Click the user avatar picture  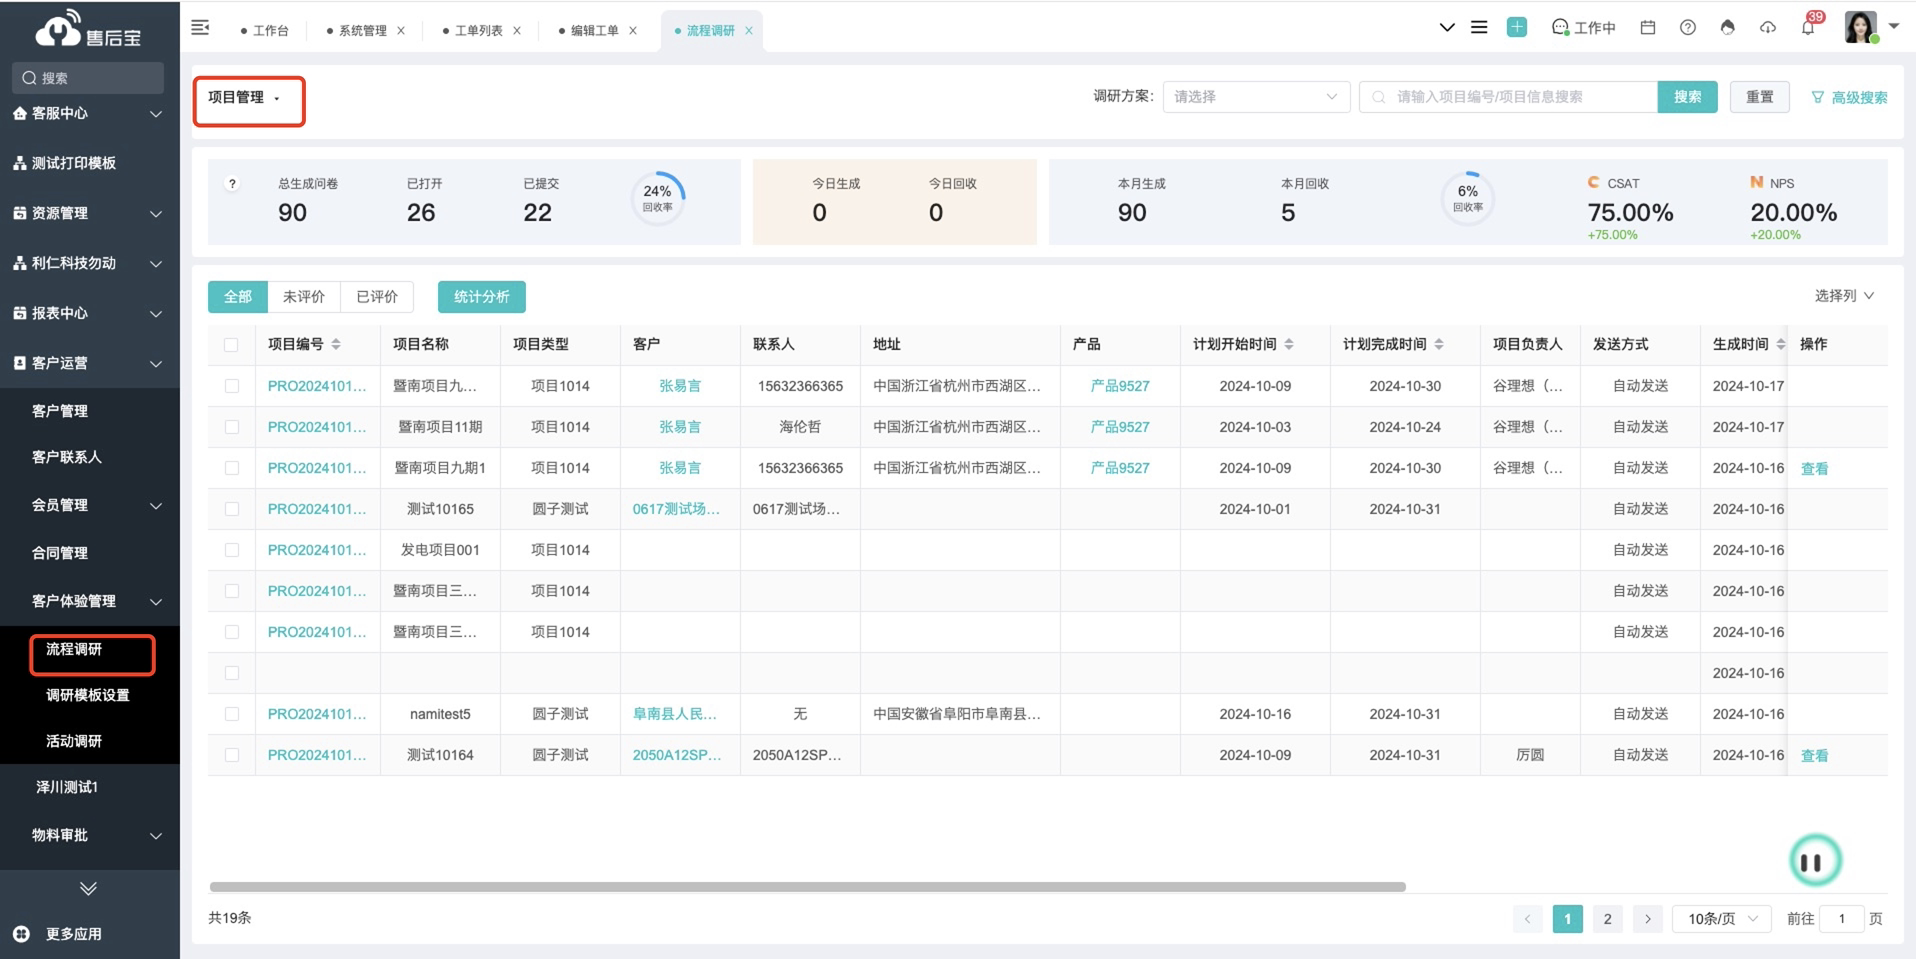[1860, 27]
